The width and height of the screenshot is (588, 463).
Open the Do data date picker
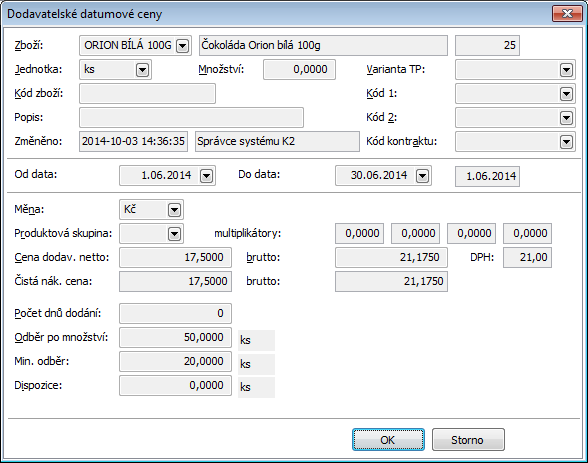pyautogui.click(x=423, y=175)
